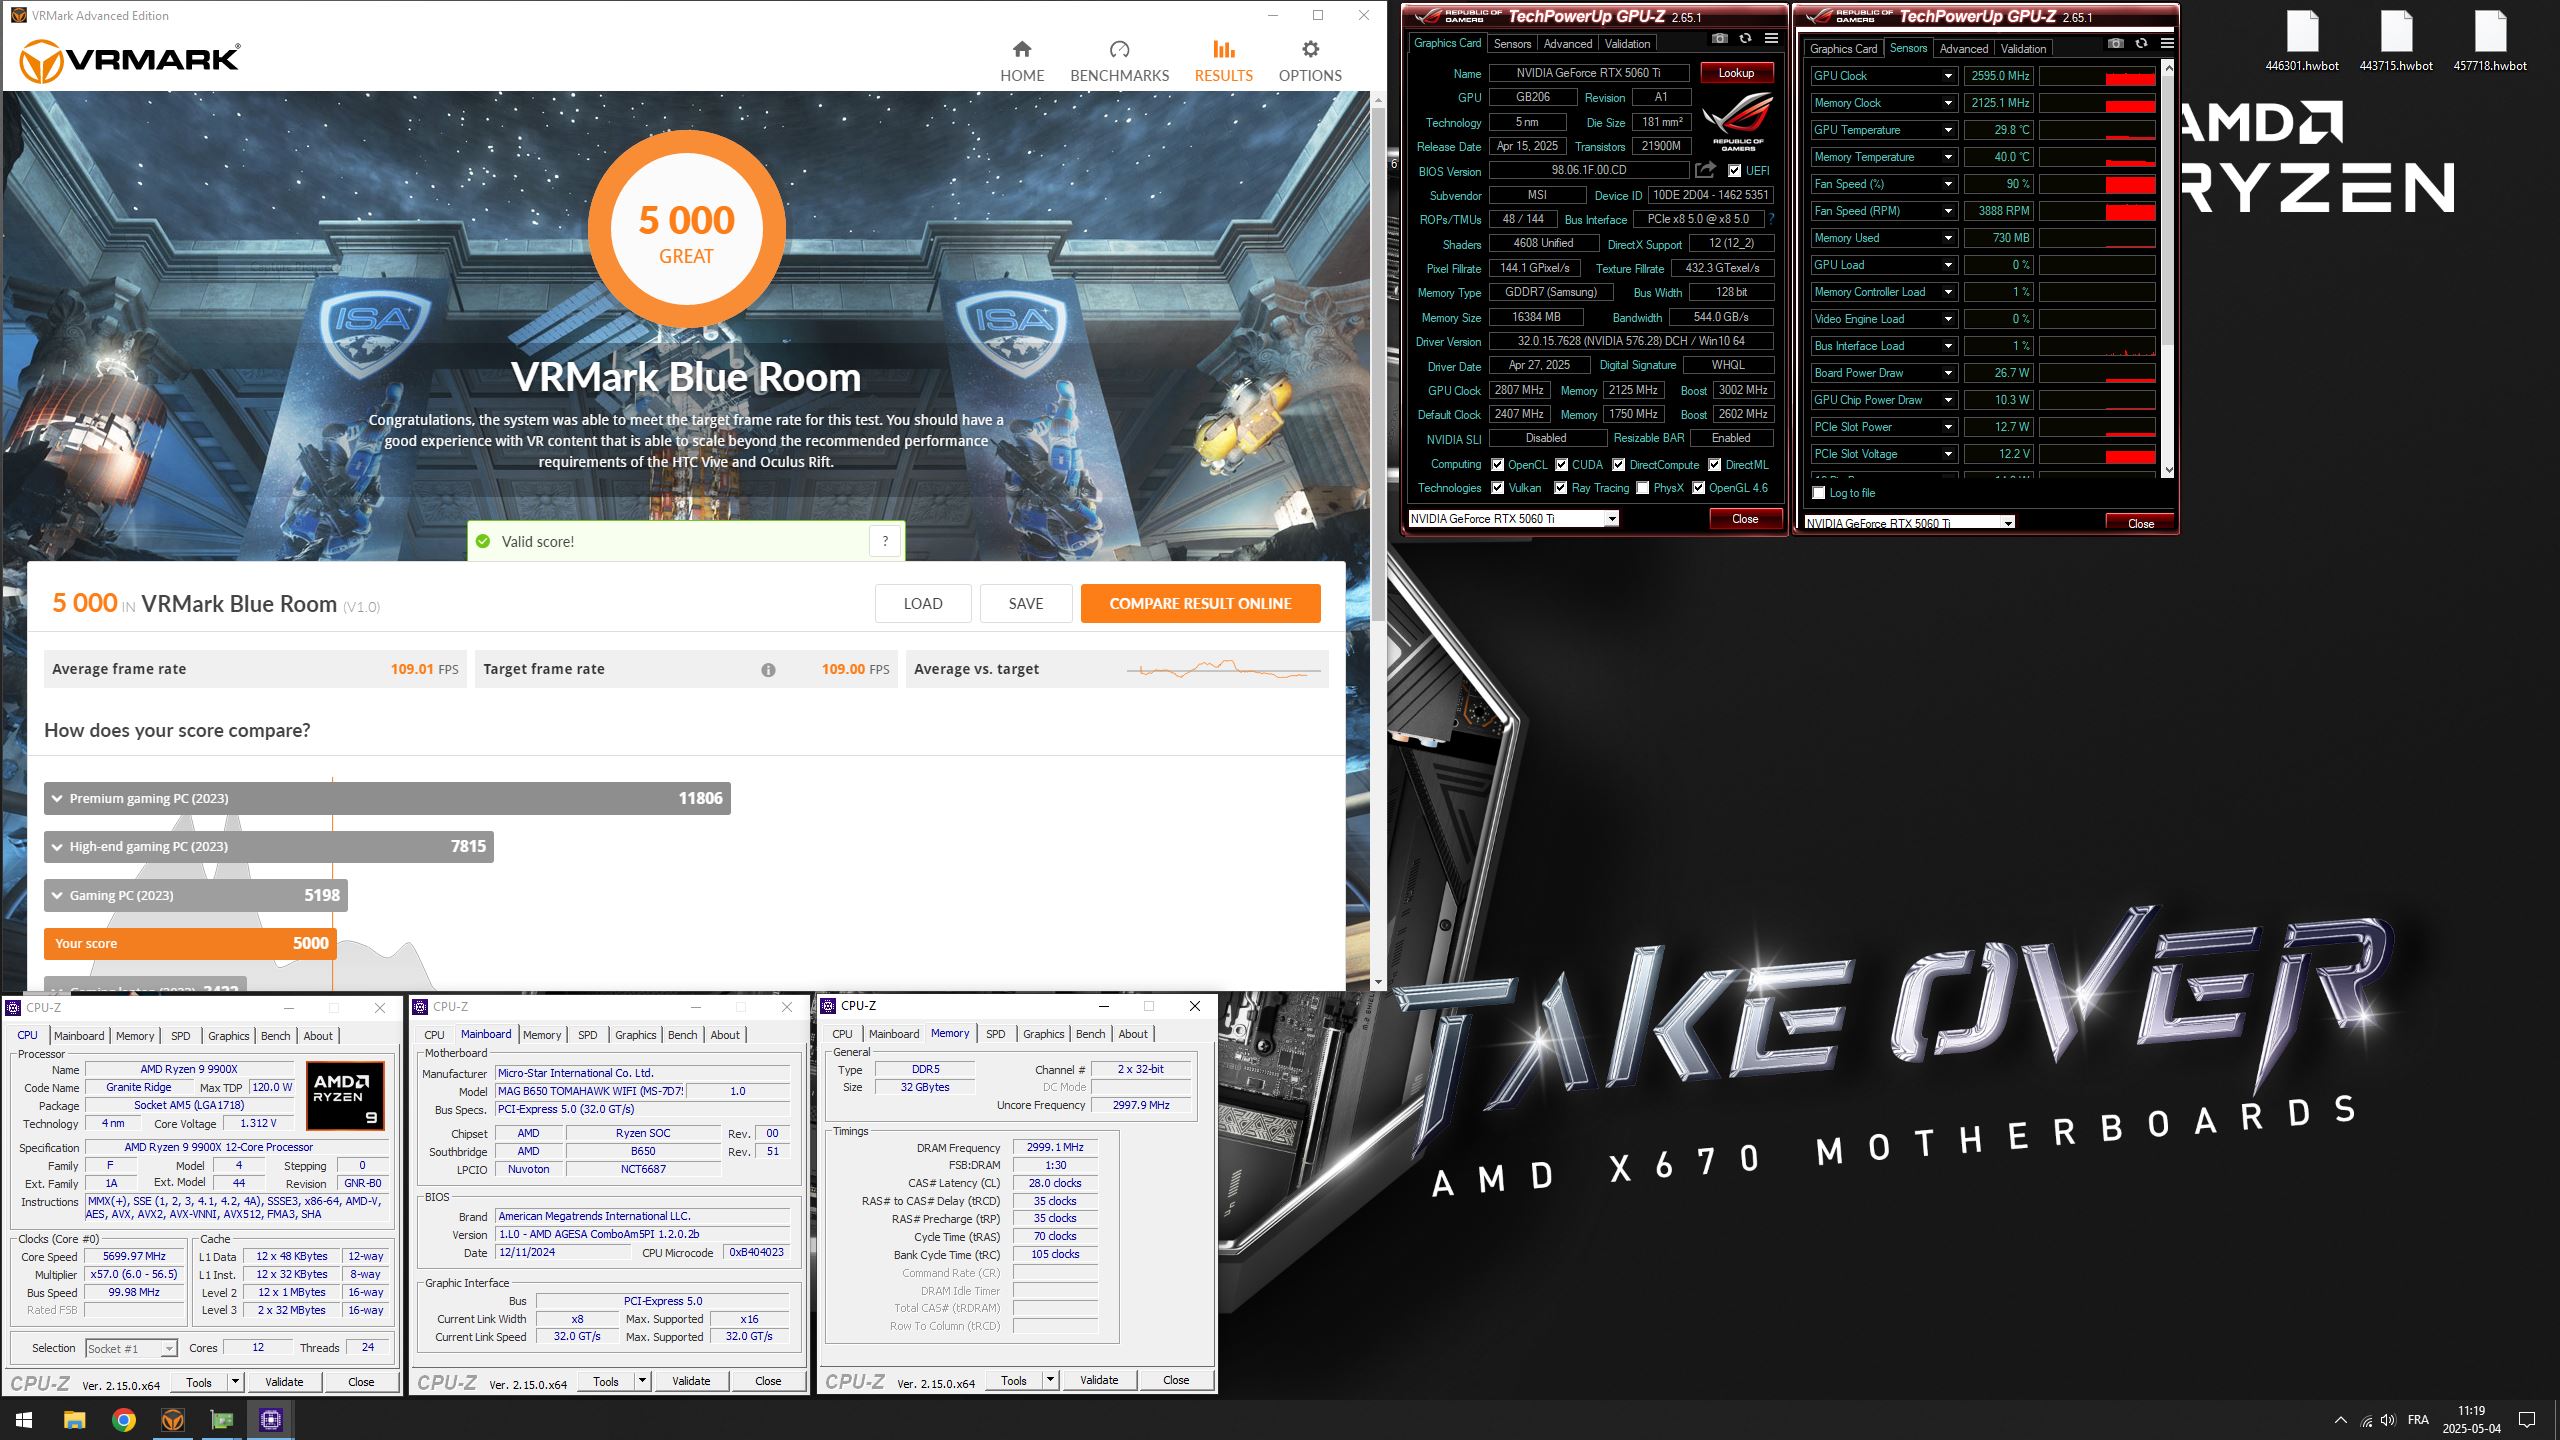This screenshot has width=2560, height=1440.
Task: Toggle CUDA checkbox in GPU-Z
Action: coord(1561,465)
